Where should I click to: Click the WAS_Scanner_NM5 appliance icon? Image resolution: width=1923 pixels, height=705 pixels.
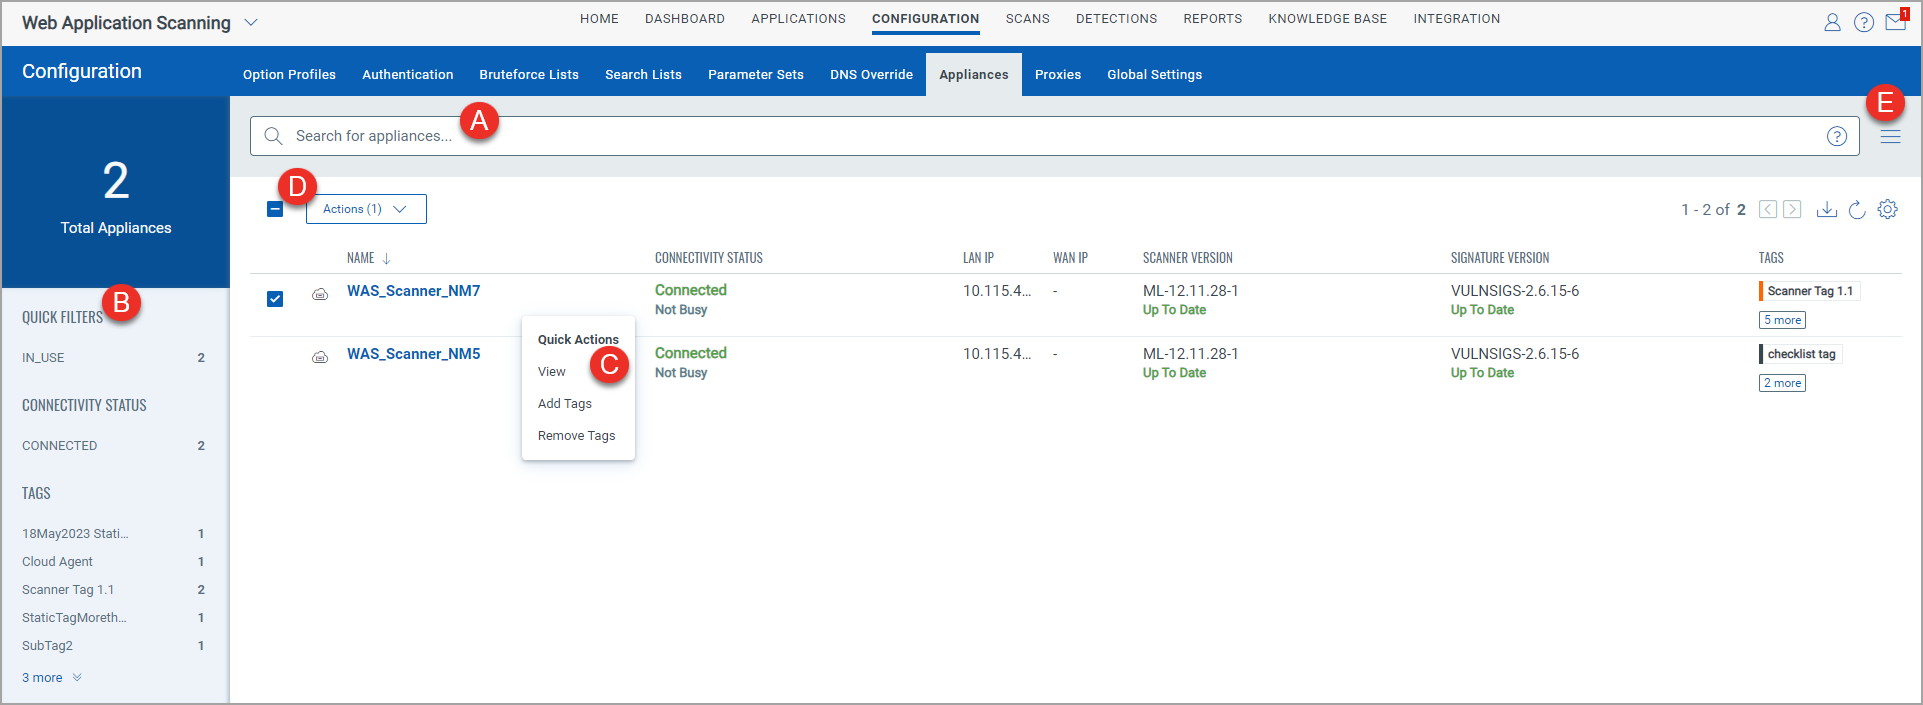click(x=320, y=357)
